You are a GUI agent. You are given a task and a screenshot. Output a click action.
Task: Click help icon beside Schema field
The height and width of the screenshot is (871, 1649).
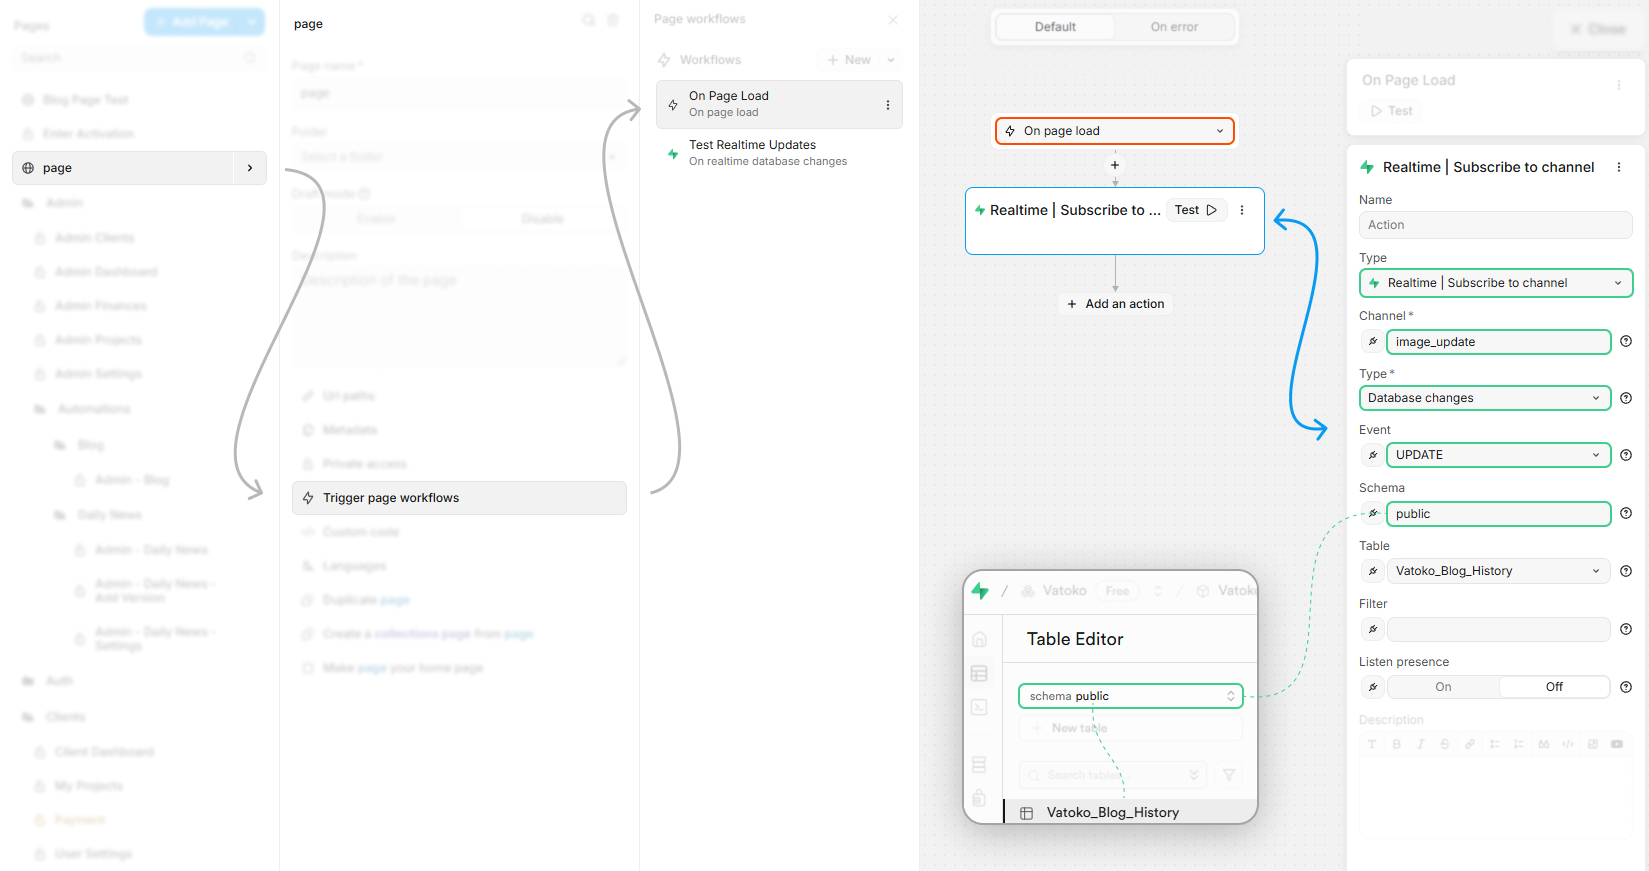1626,513
